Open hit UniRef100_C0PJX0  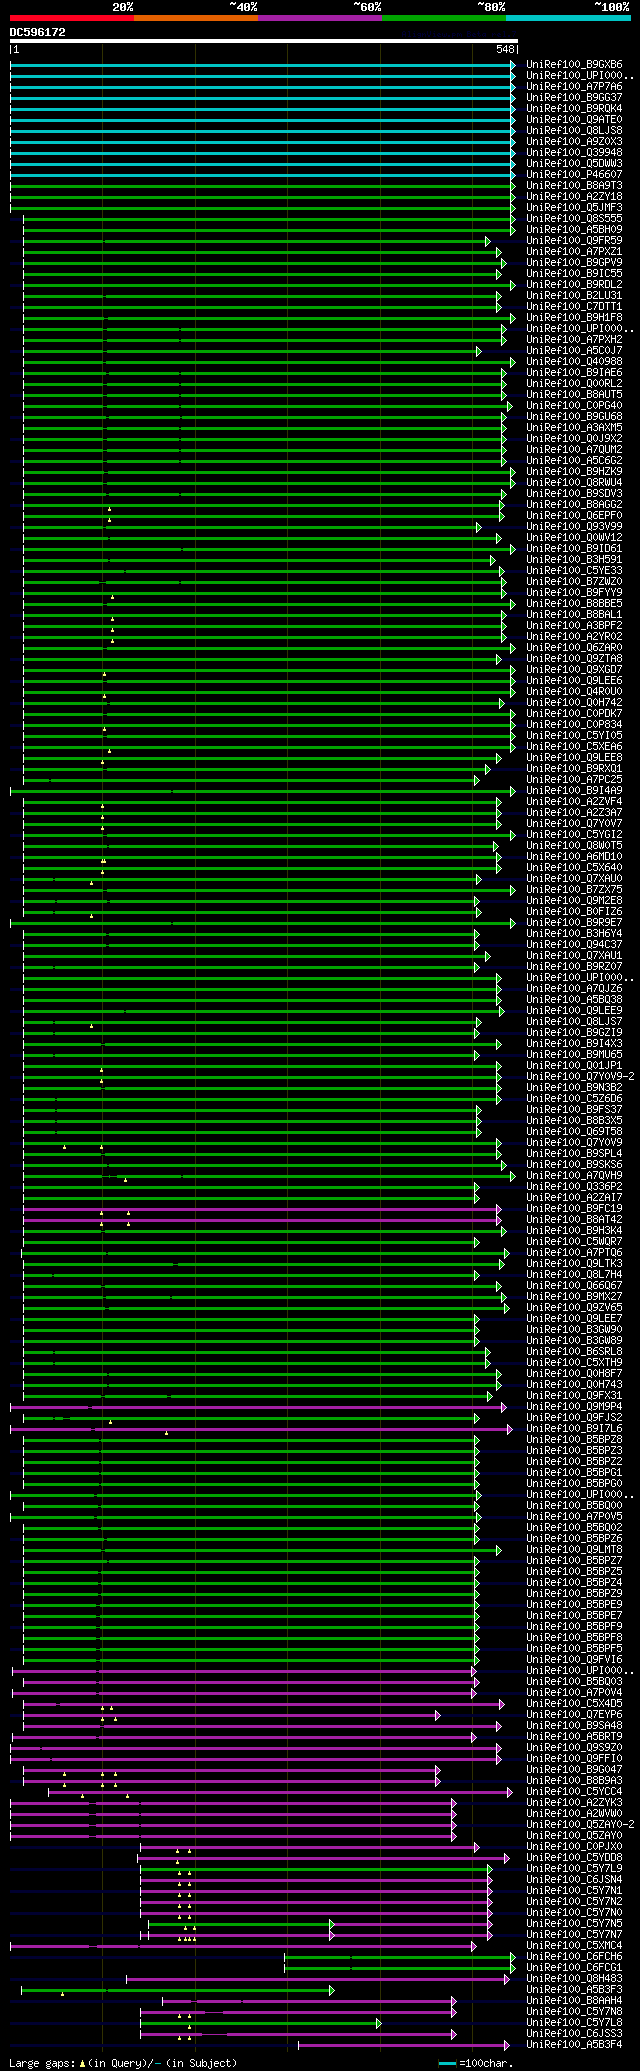(x=574, y=1847)
